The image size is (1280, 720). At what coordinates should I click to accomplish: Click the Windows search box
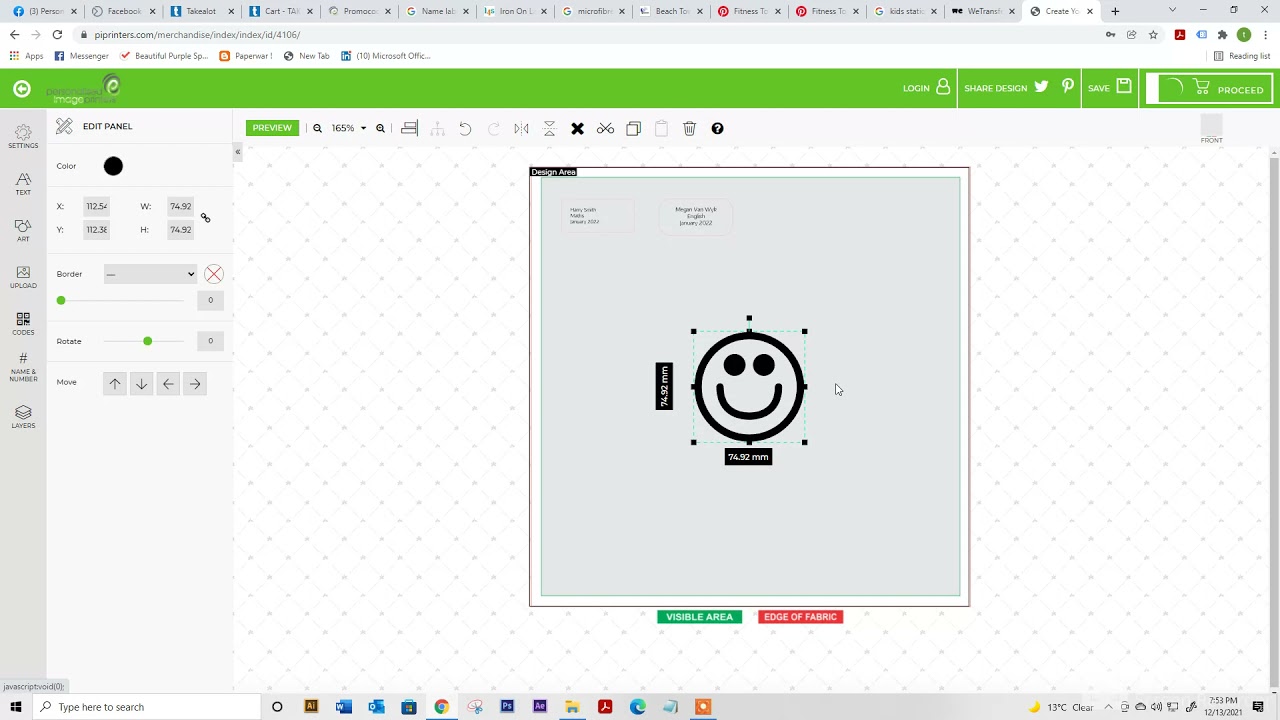click(147, 707)
